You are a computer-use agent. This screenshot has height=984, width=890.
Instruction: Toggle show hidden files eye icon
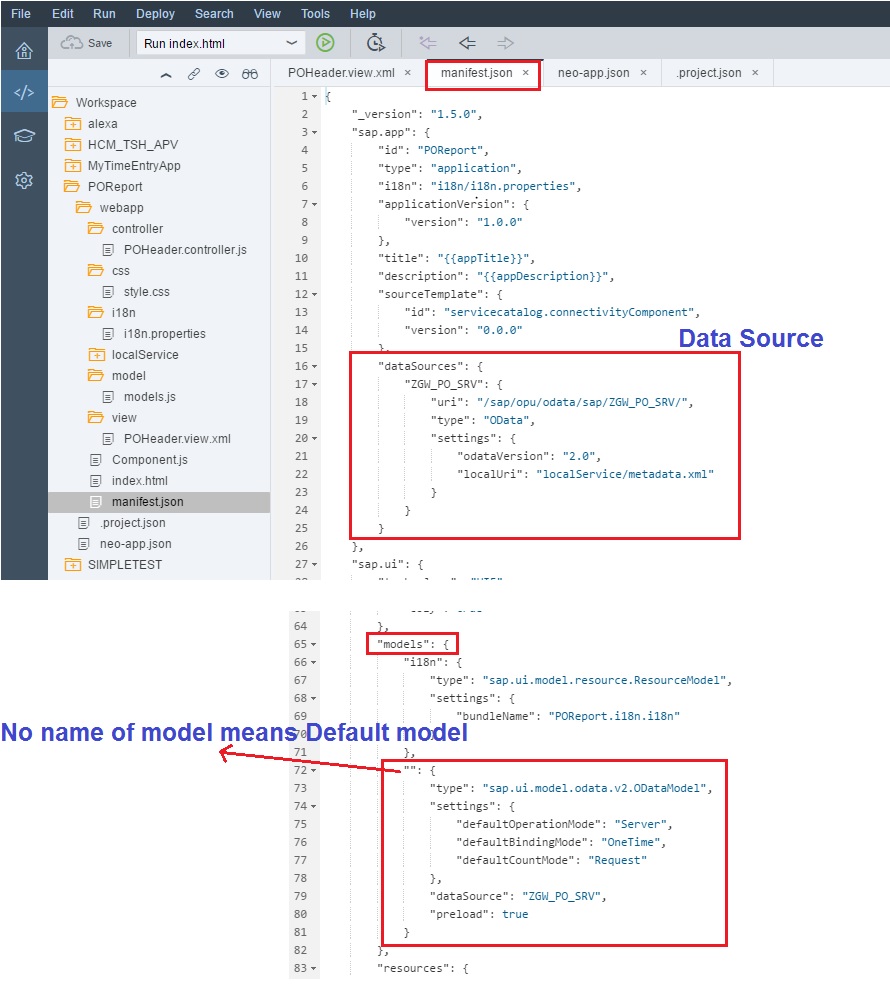(222, 74)
